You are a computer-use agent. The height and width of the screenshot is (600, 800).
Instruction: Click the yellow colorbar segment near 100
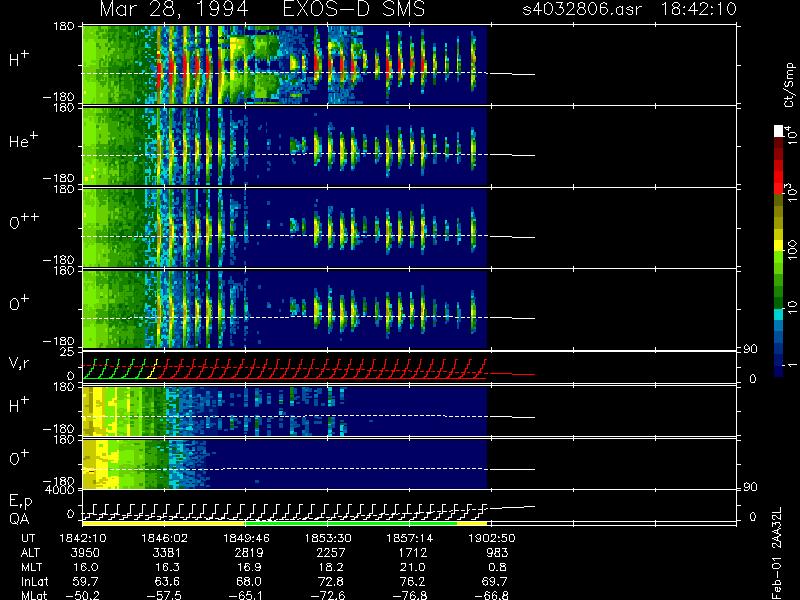click(779, 246)
